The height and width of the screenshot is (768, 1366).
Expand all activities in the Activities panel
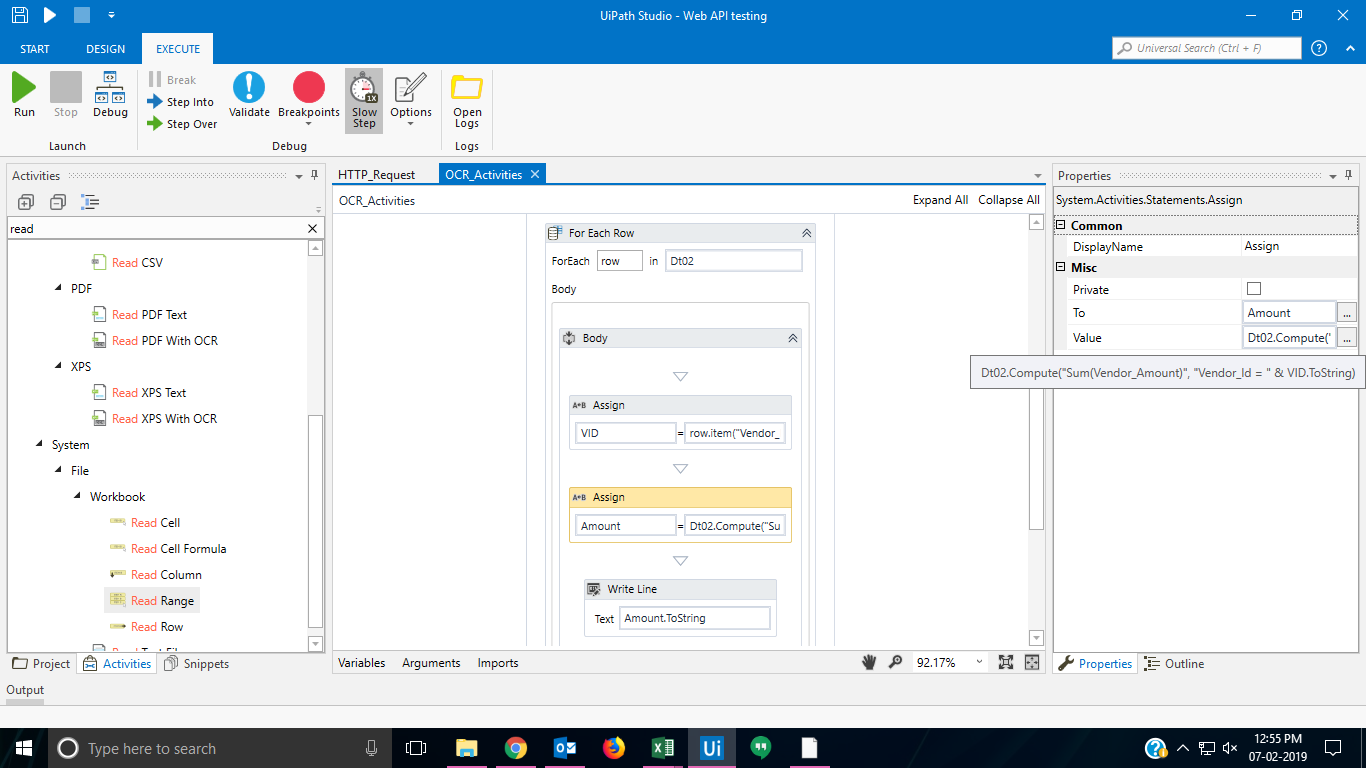click(26, 202)
